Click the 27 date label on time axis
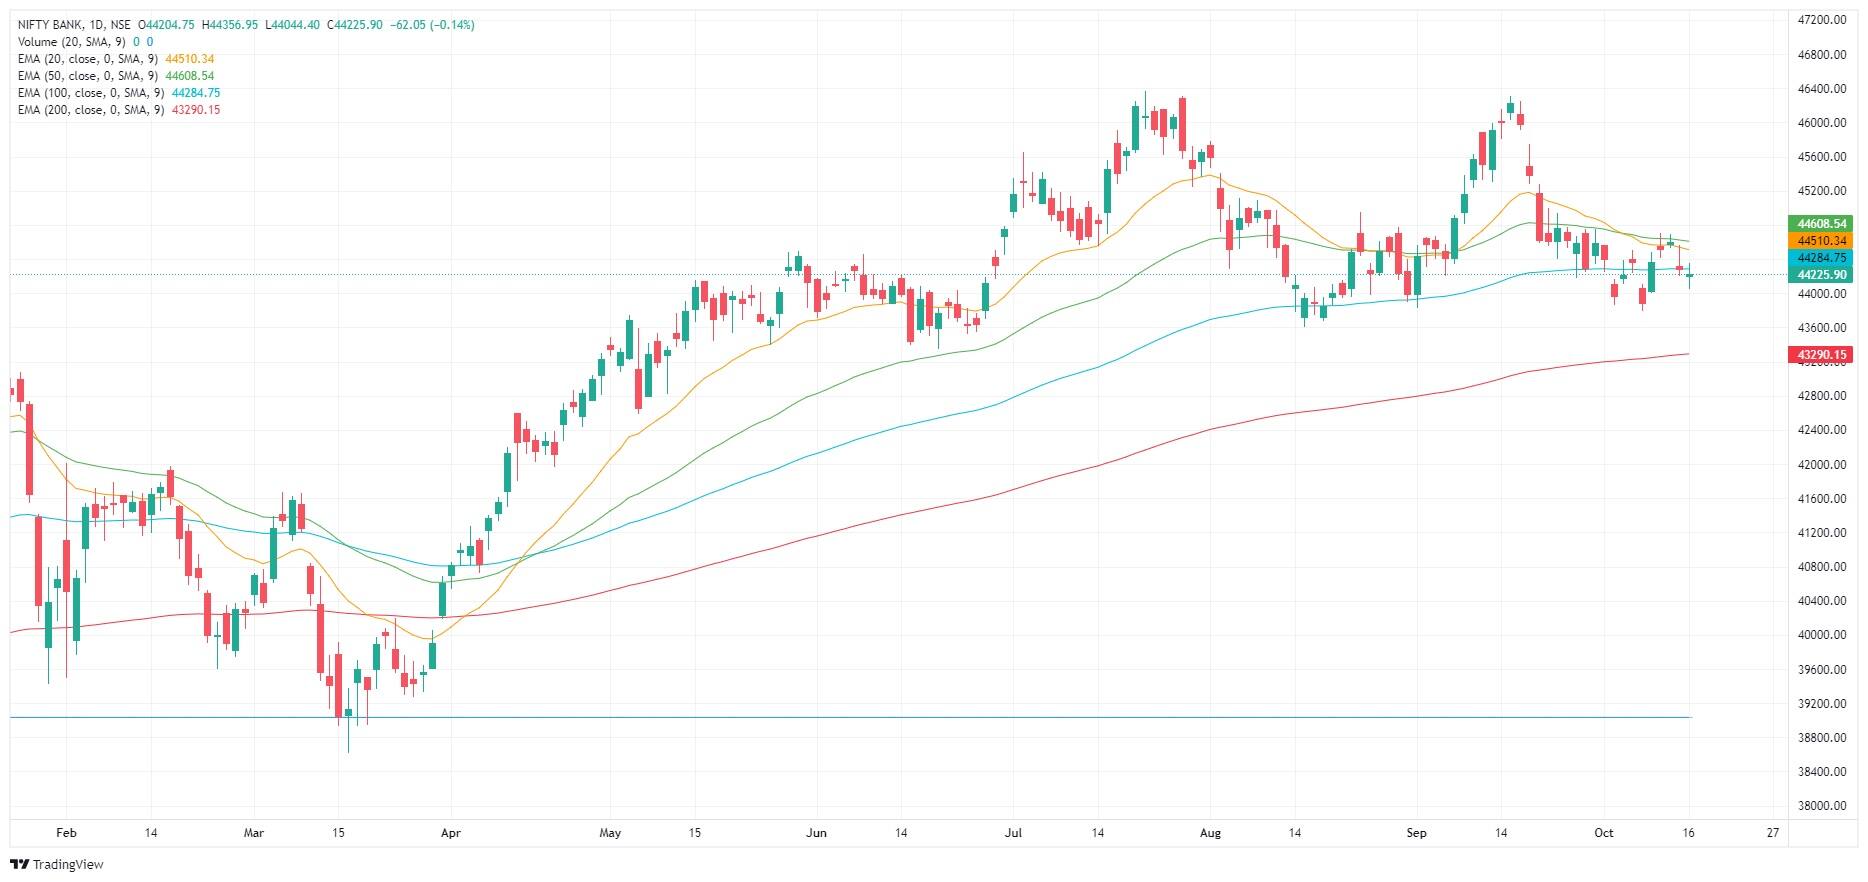Viewport: 1868px width, 882px height. pos(1773,833)
